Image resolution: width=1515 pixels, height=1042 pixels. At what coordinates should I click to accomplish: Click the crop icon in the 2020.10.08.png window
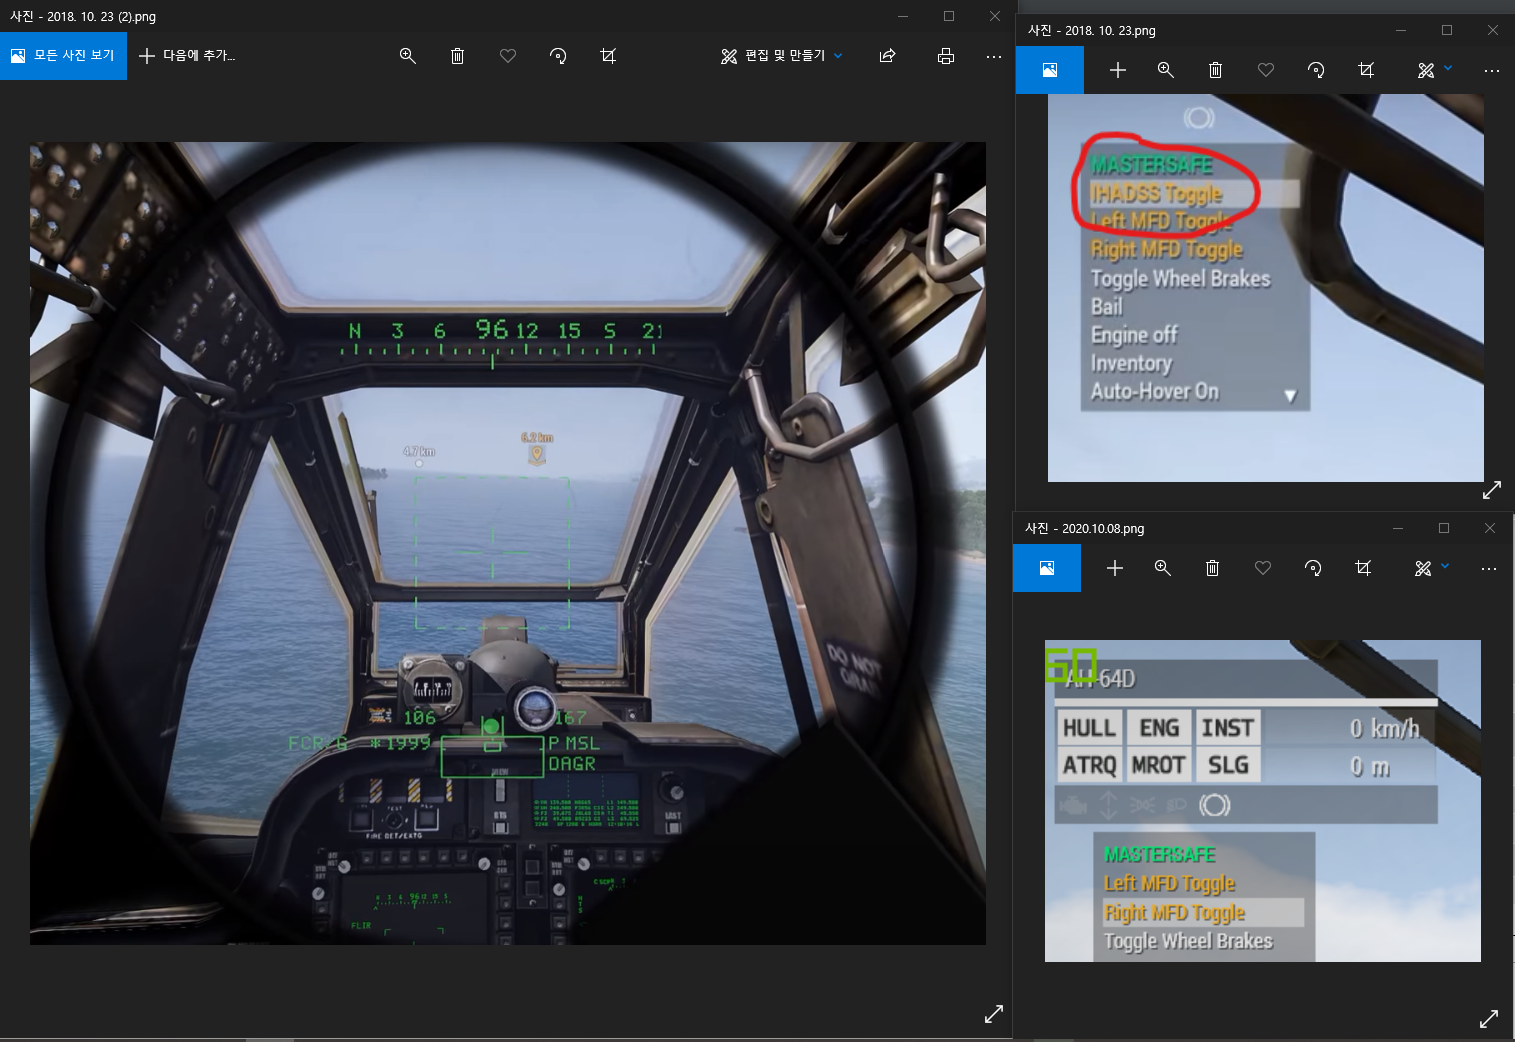tap(1363, 568)
